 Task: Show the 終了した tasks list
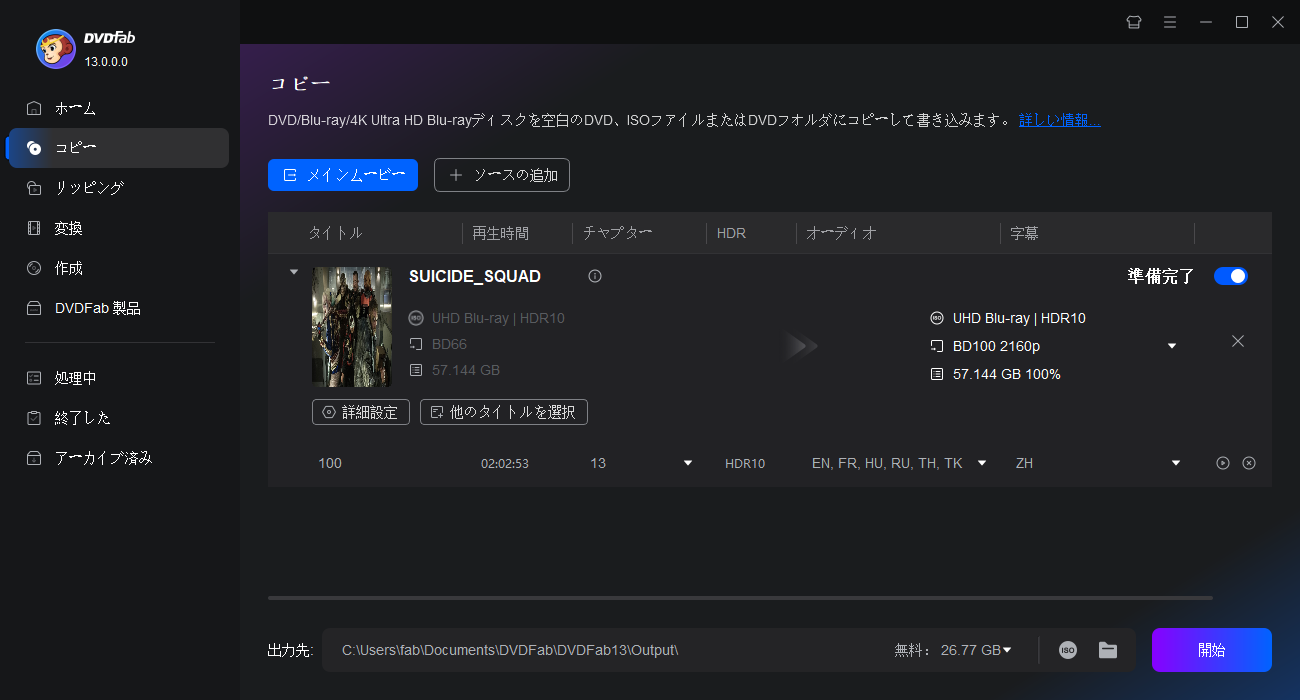119,418
